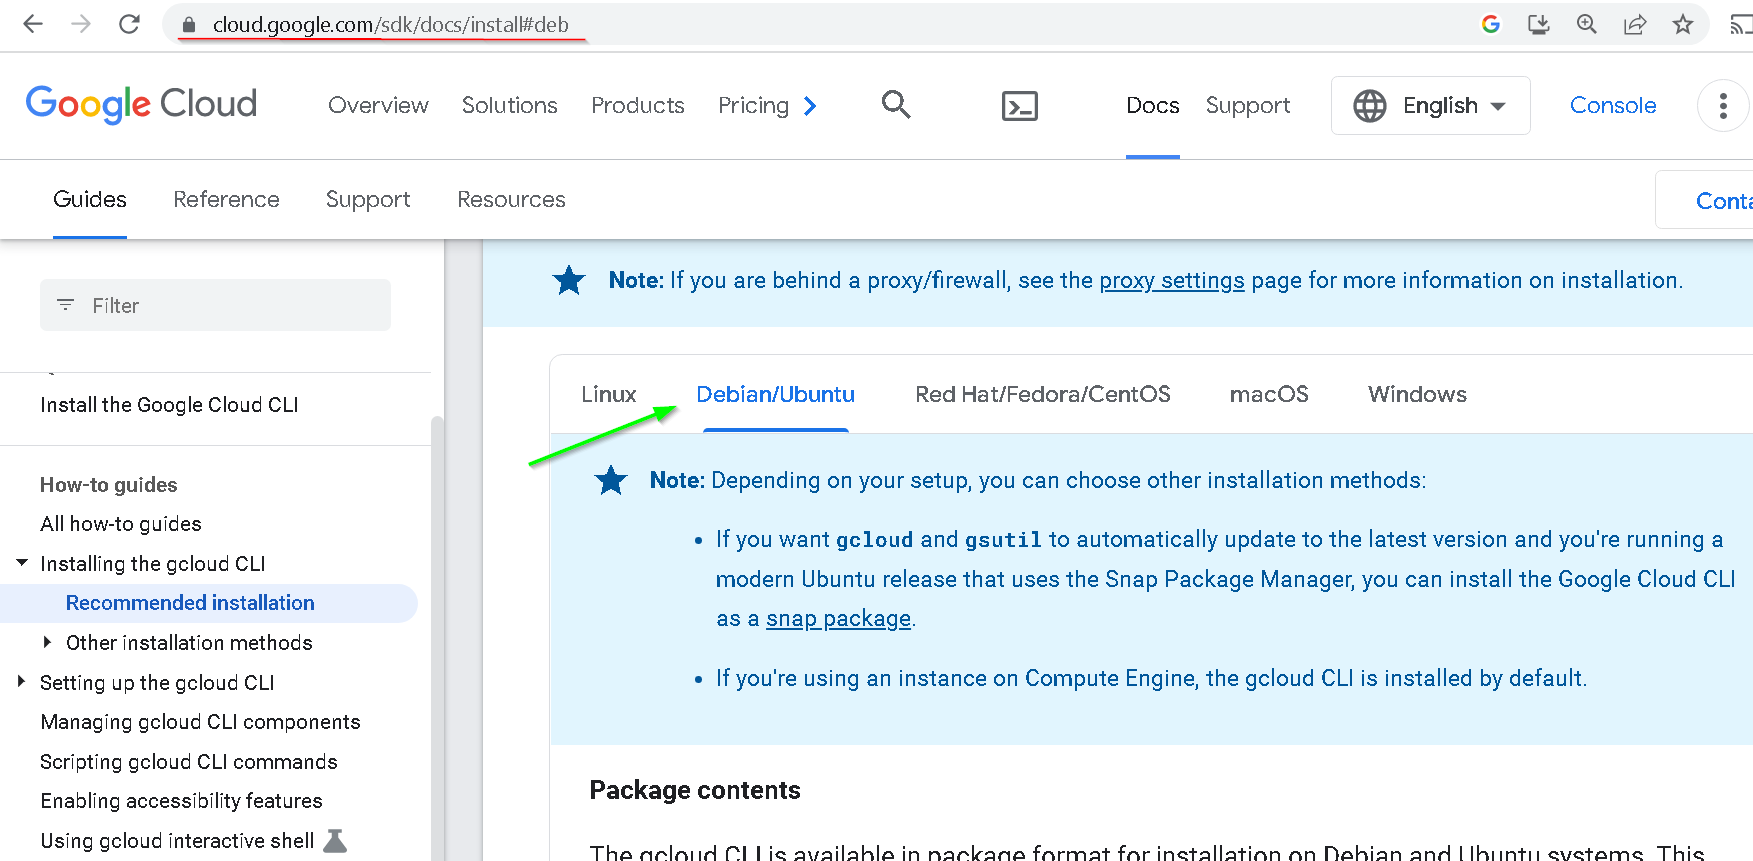The width and height of the screenshot is (1753, 861).
Task: Open Managing gcloud CLI components
Action: click(200, 722)
